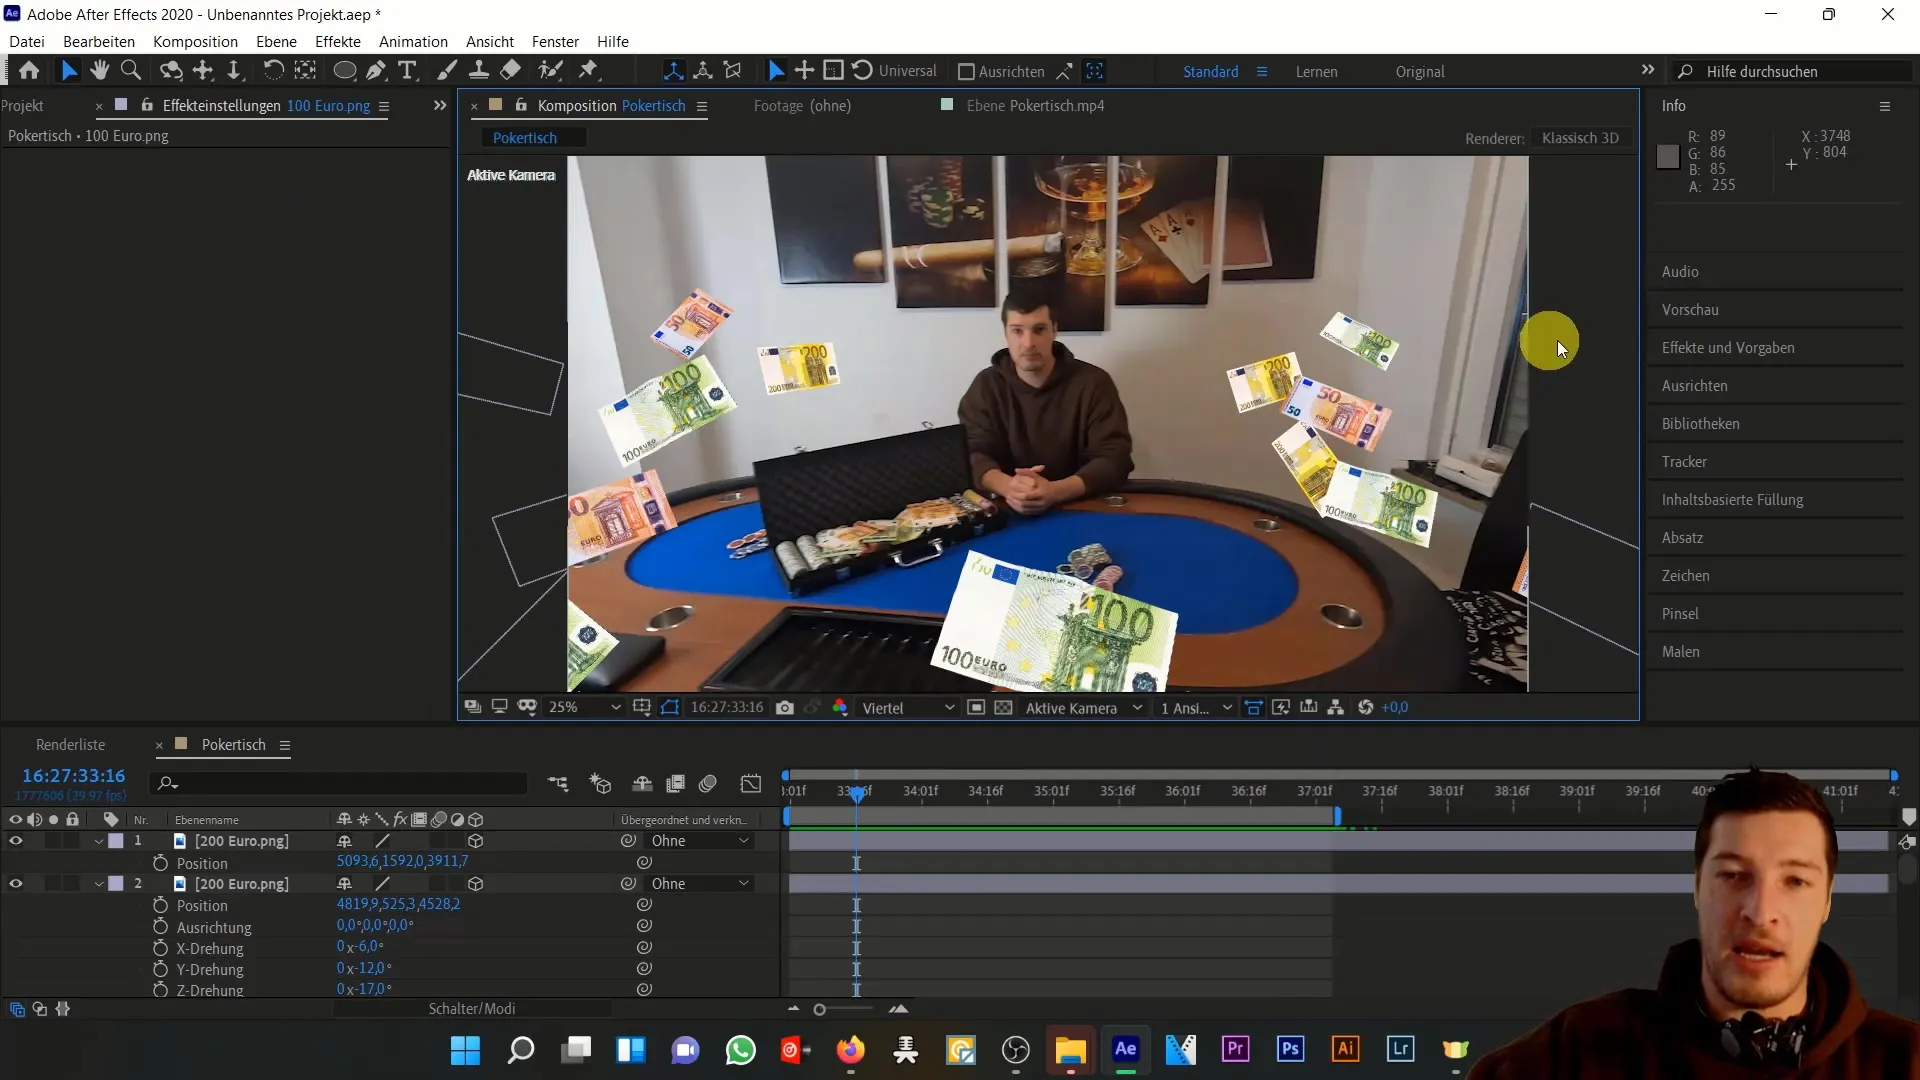This screenshot has height=1080, width=1920.
Task: Click the timeline playhead at current position
Action: point(857,791)
